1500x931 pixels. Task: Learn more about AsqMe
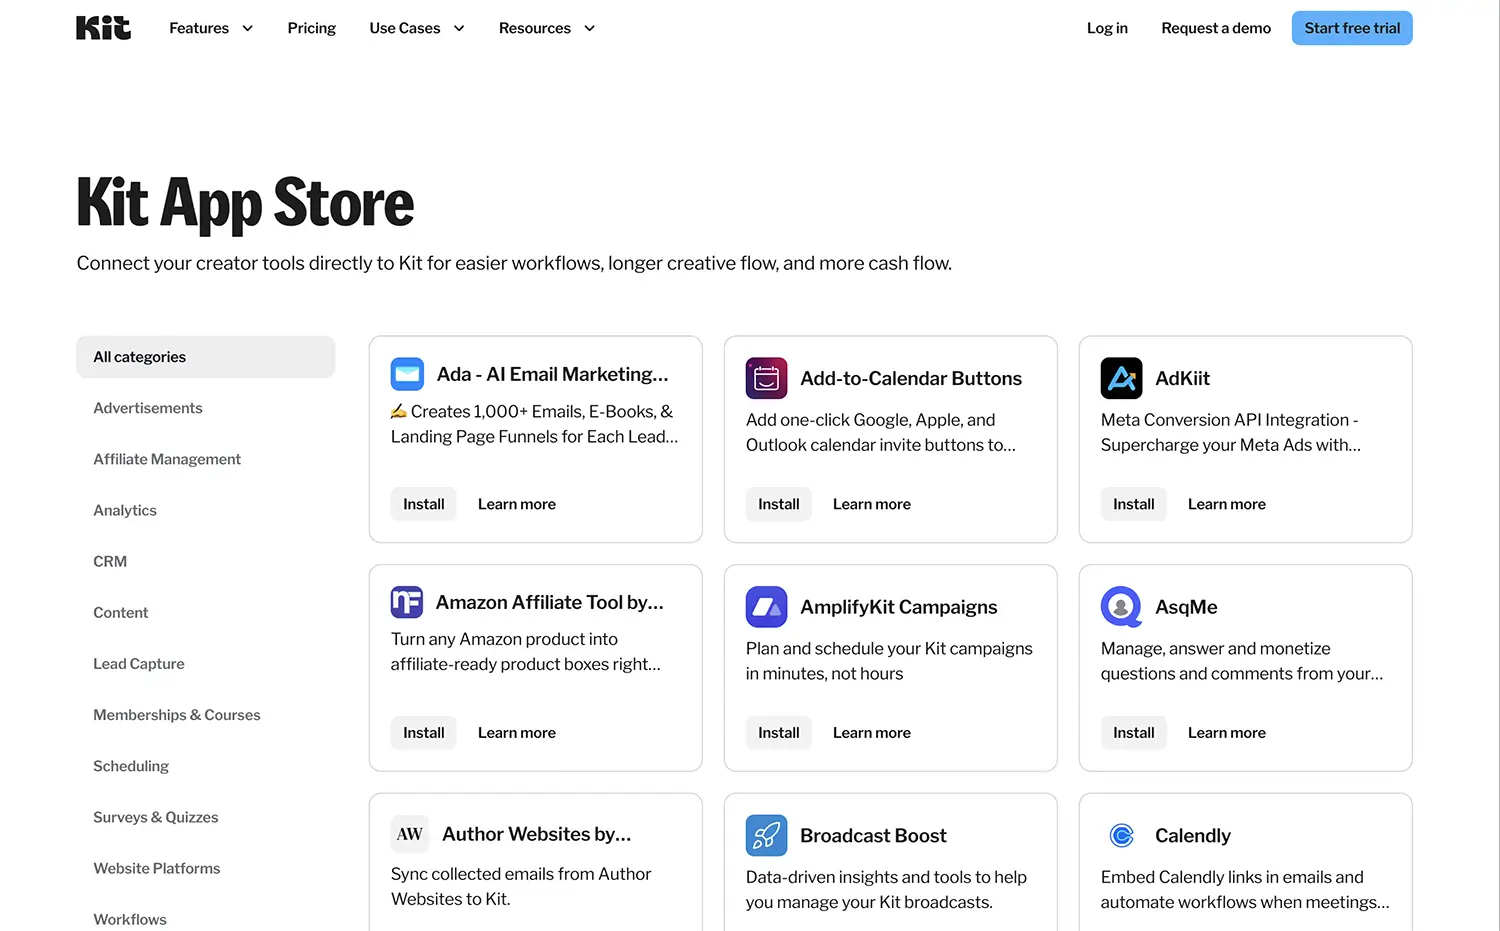[1227, 733]
